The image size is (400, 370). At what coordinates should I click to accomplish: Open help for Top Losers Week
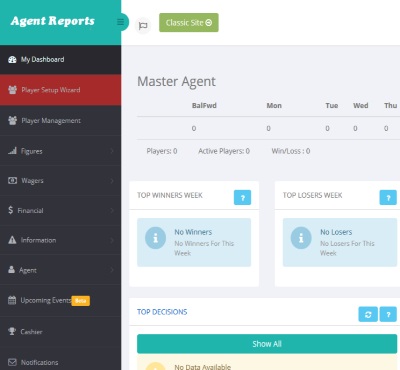388,198
